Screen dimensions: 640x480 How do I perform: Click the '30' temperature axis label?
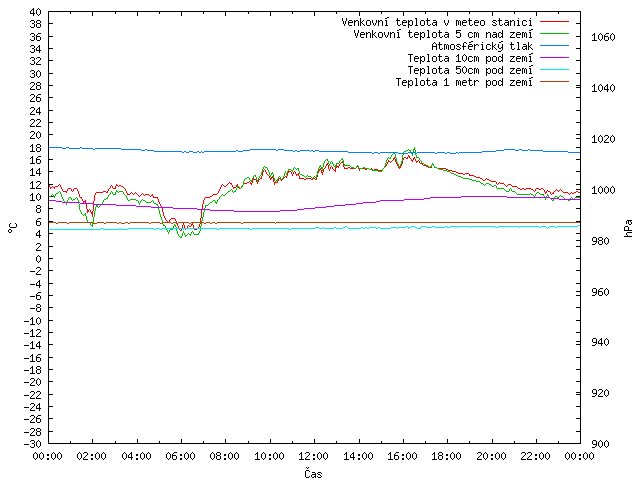36,73
